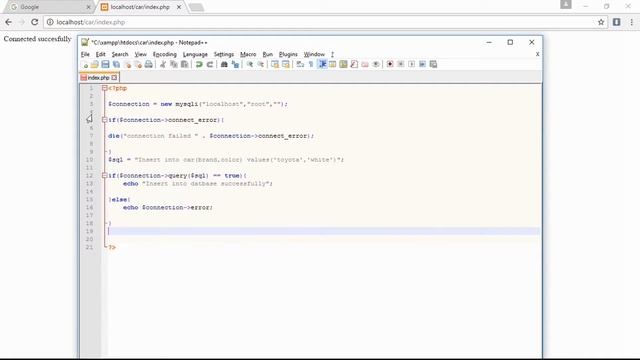The width and height of the screenshot is (640, 360).
Task: Open the Chrome three-dot menu
Action: click(631, 22)
